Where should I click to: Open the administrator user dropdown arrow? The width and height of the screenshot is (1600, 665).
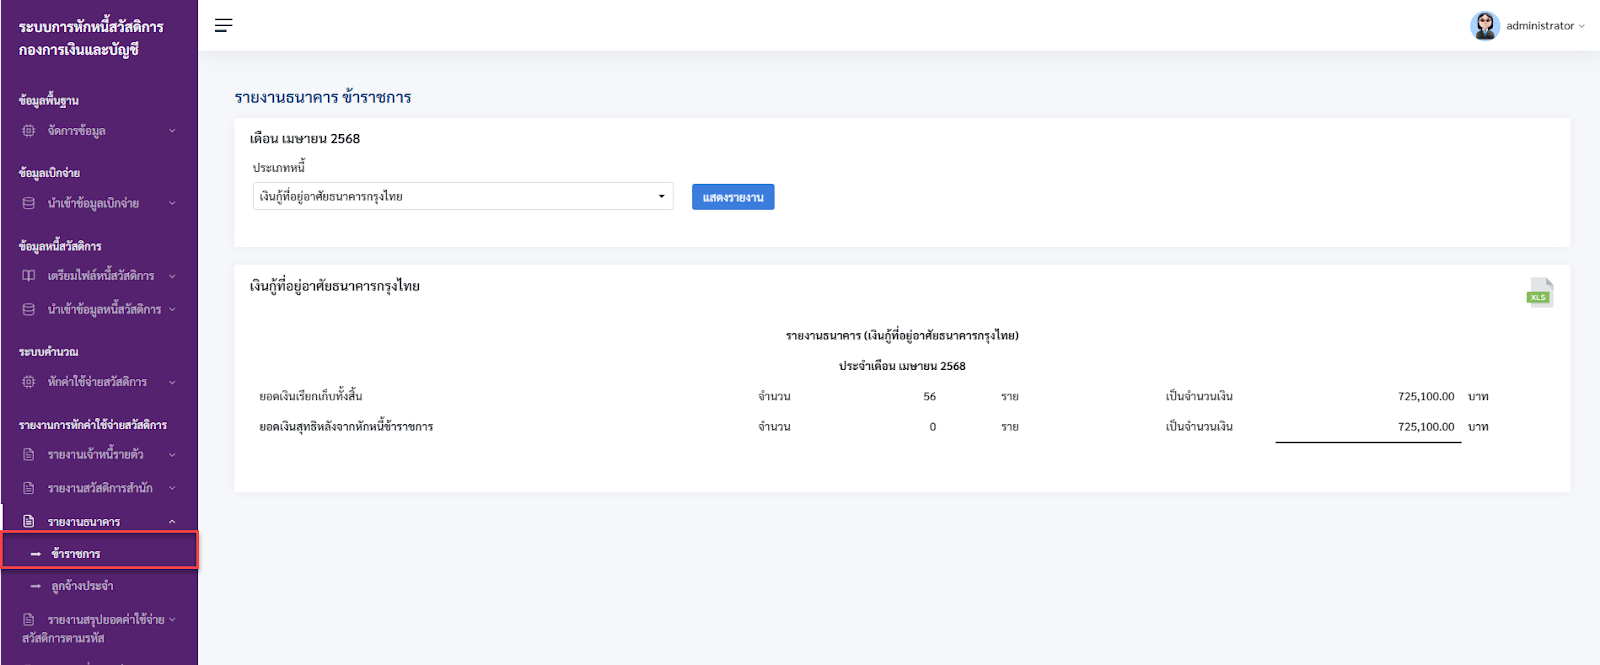[1582, 27]
